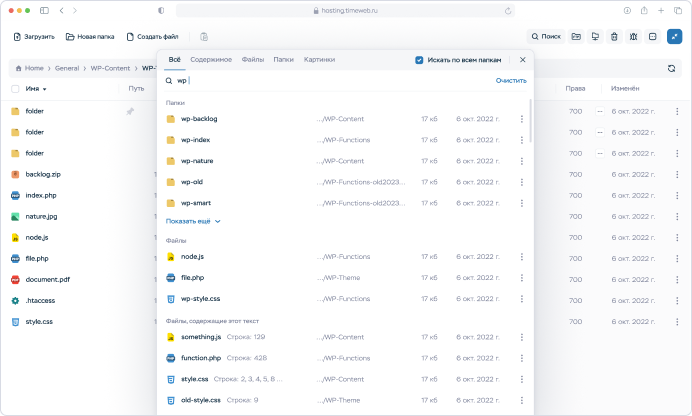Switch to the 'Картинки' search tab
The height and width of the screenshot is (416, 692).
pos(319,60)
